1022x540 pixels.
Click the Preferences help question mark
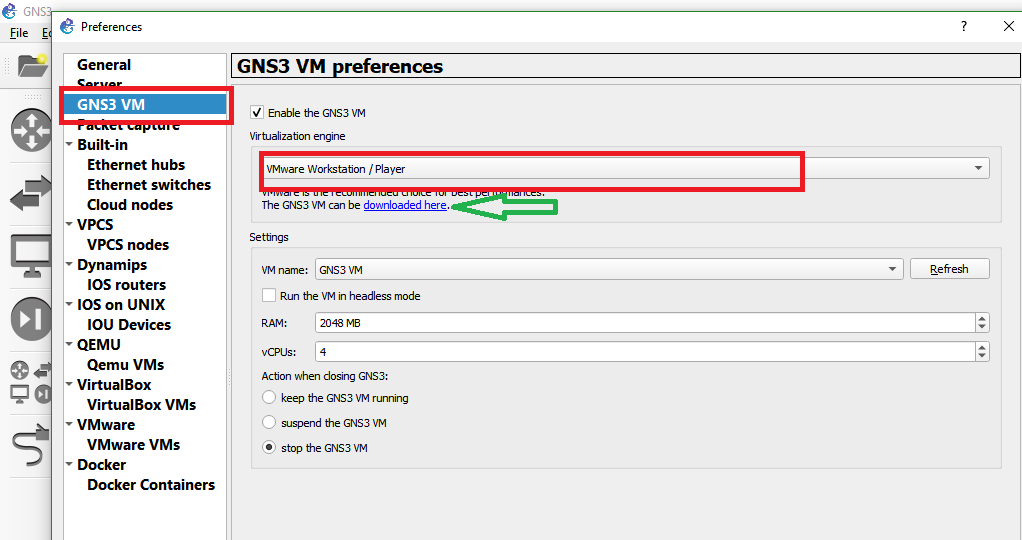coord(963,26)
